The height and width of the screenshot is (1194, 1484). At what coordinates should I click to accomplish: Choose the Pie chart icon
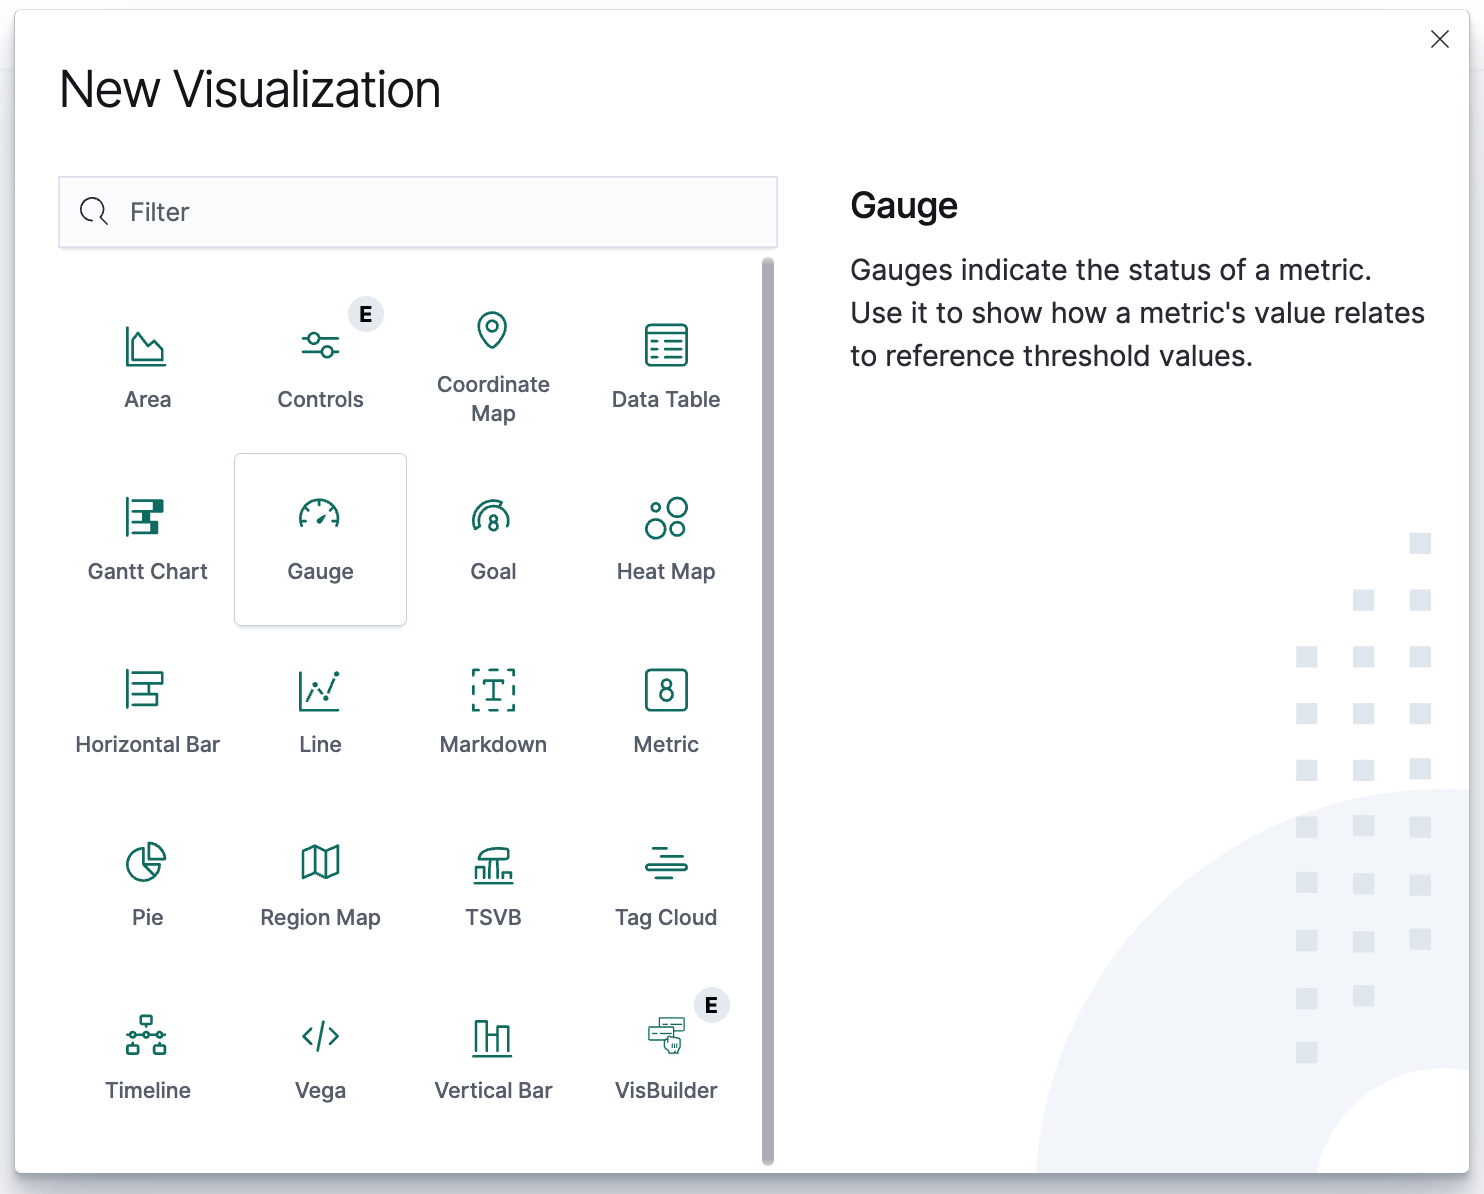(146, 862)
